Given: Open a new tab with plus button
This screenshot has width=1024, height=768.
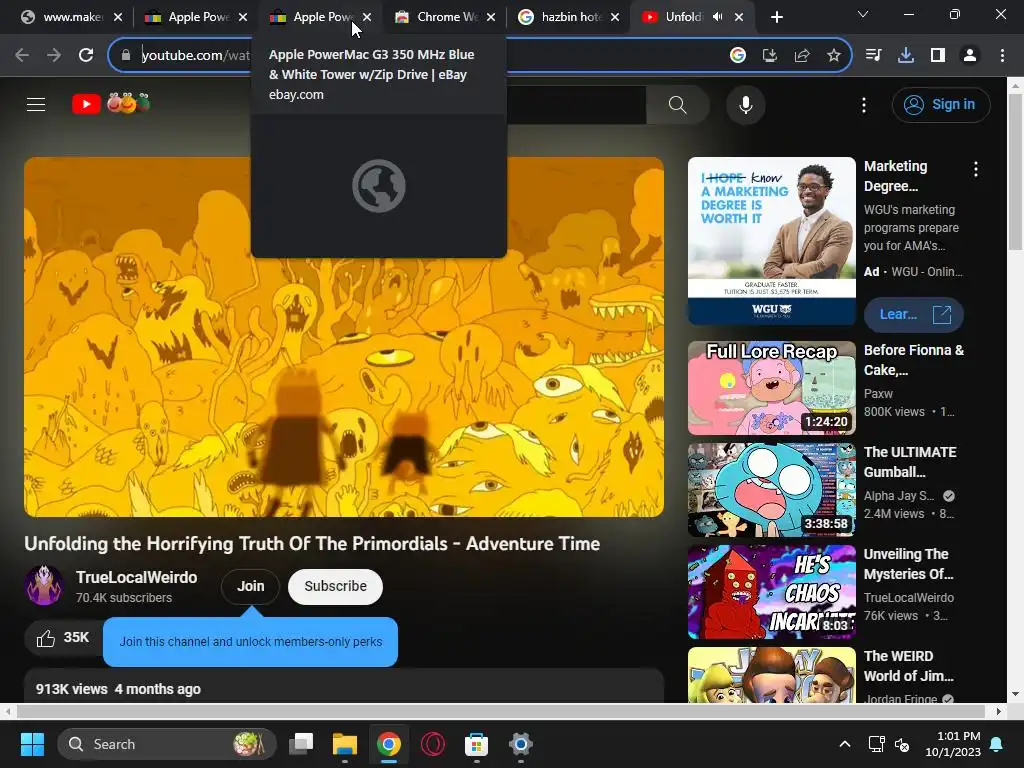Looking at the screenshot, I should point(776,18).
